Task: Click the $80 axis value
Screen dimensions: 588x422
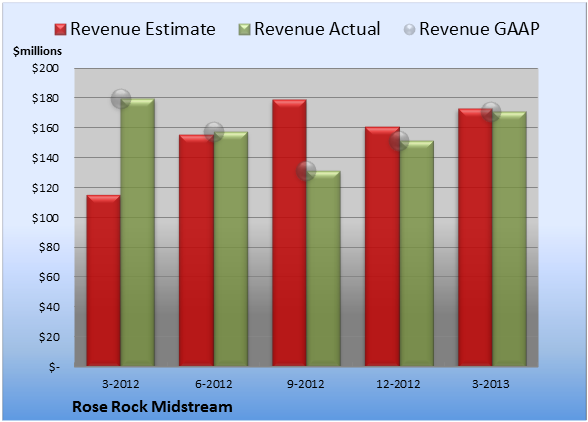Action: tap(49, 247)
